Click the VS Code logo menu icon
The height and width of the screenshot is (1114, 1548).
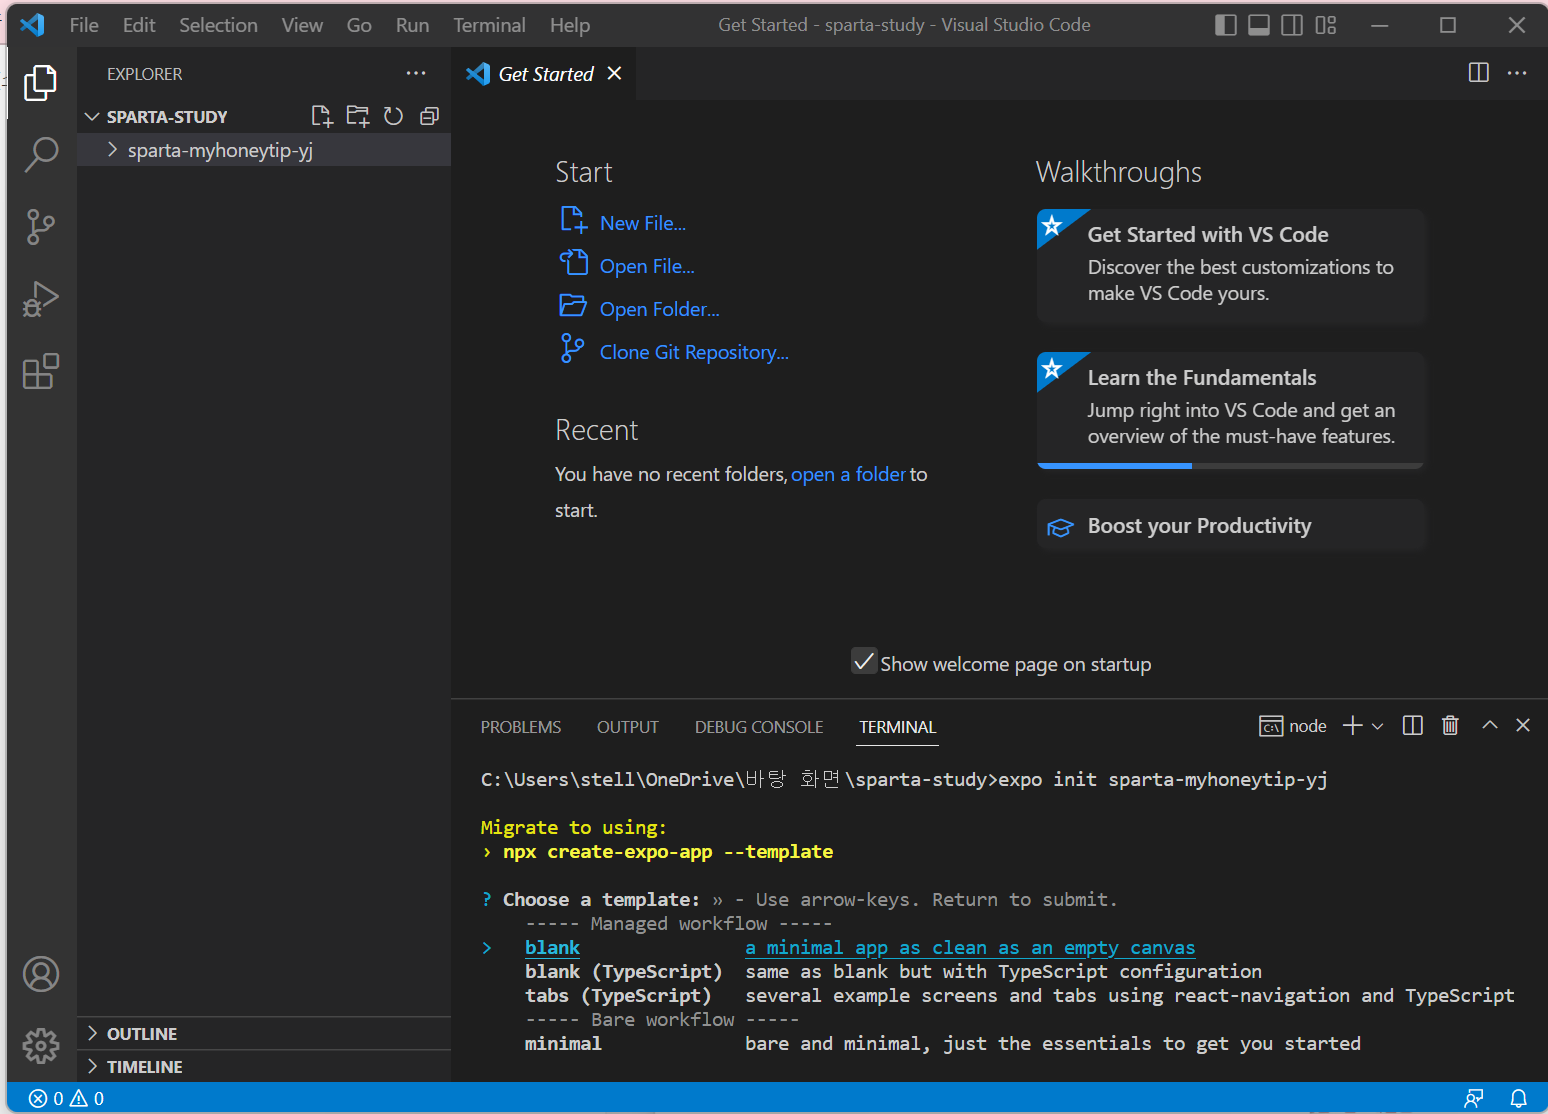click(32, 25)
